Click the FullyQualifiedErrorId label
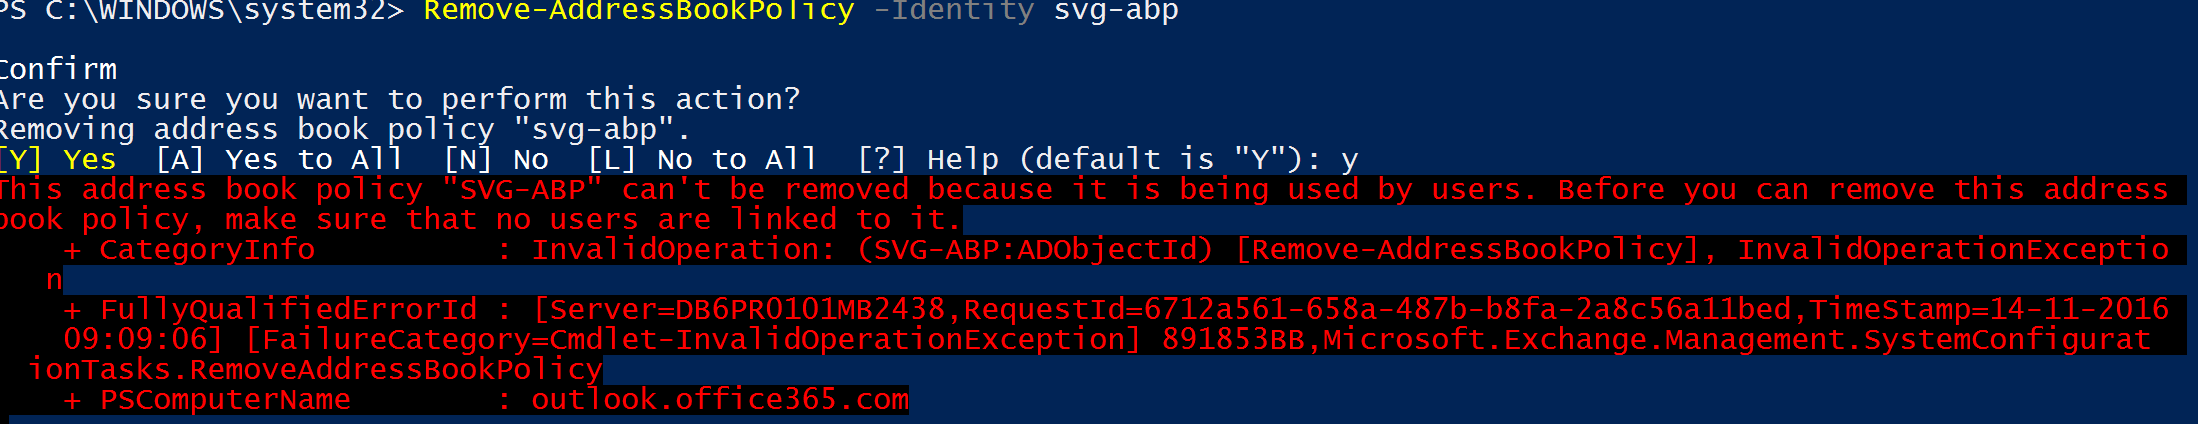The image size is (2198, 424). 289,309
